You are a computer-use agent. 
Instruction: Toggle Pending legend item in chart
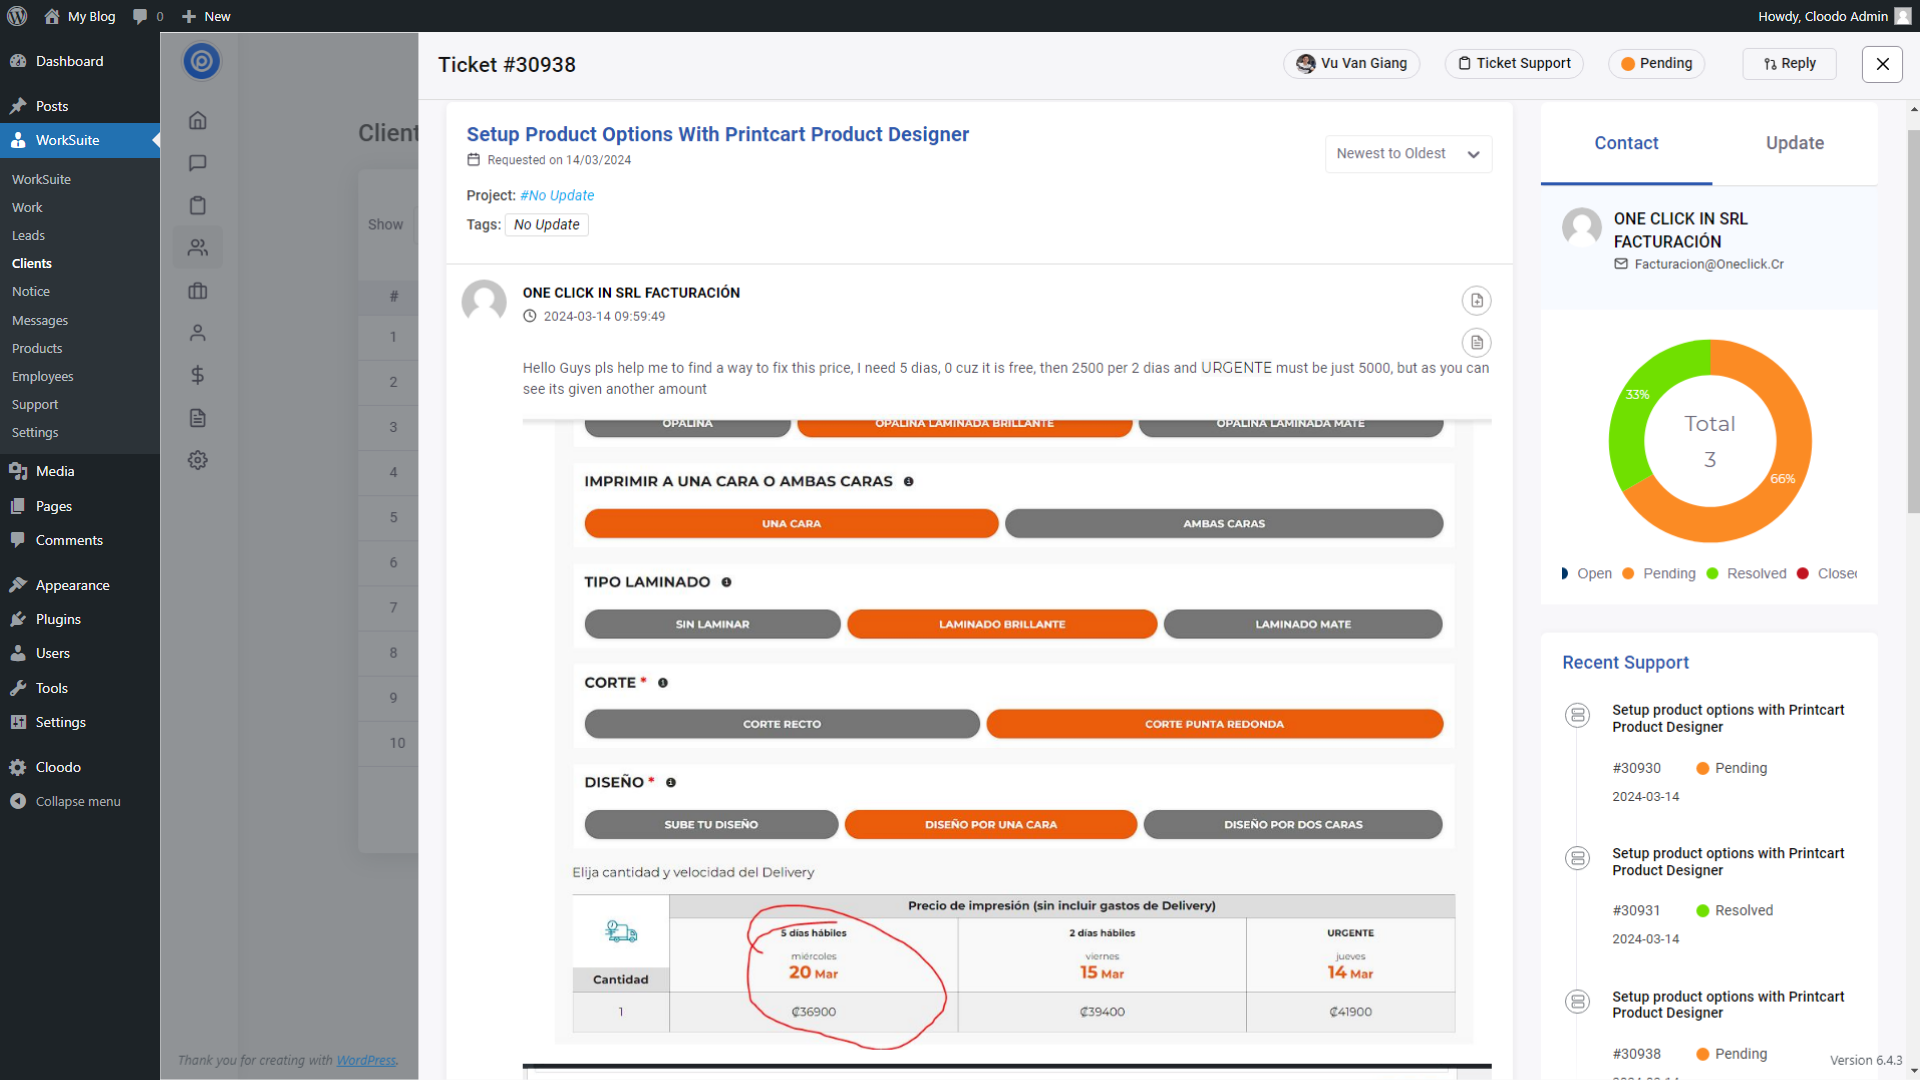[1659, 574]
